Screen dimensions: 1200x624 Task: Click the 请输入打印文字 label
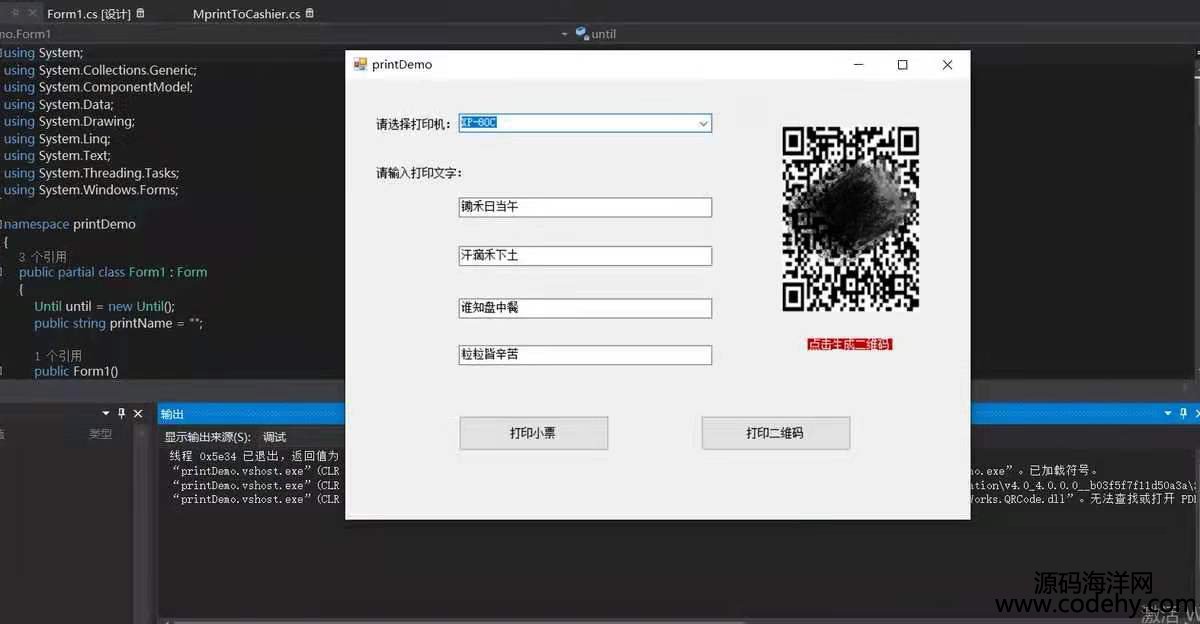pyautogui.click(x=419, y=173)
